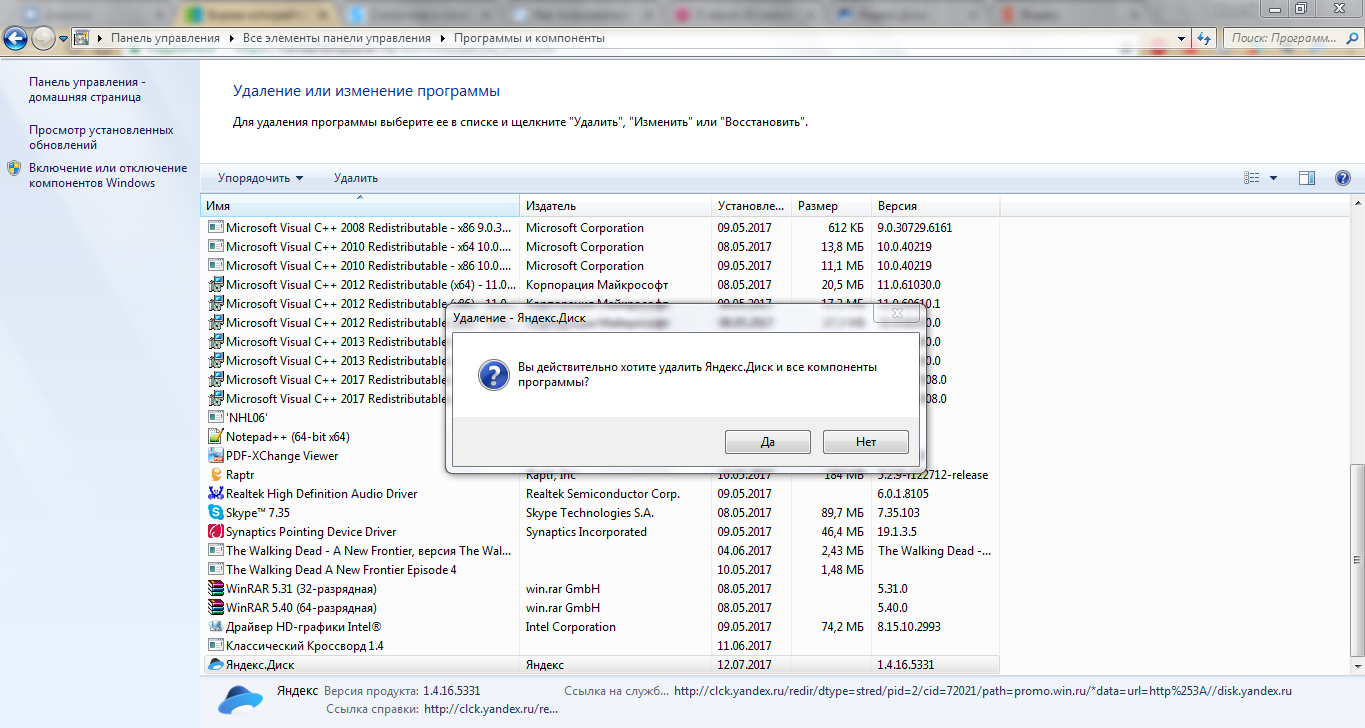Viewport: 1365px width, 728px height.
Task: Sort by Издатель column header
Action: click(x=615, y=206)
